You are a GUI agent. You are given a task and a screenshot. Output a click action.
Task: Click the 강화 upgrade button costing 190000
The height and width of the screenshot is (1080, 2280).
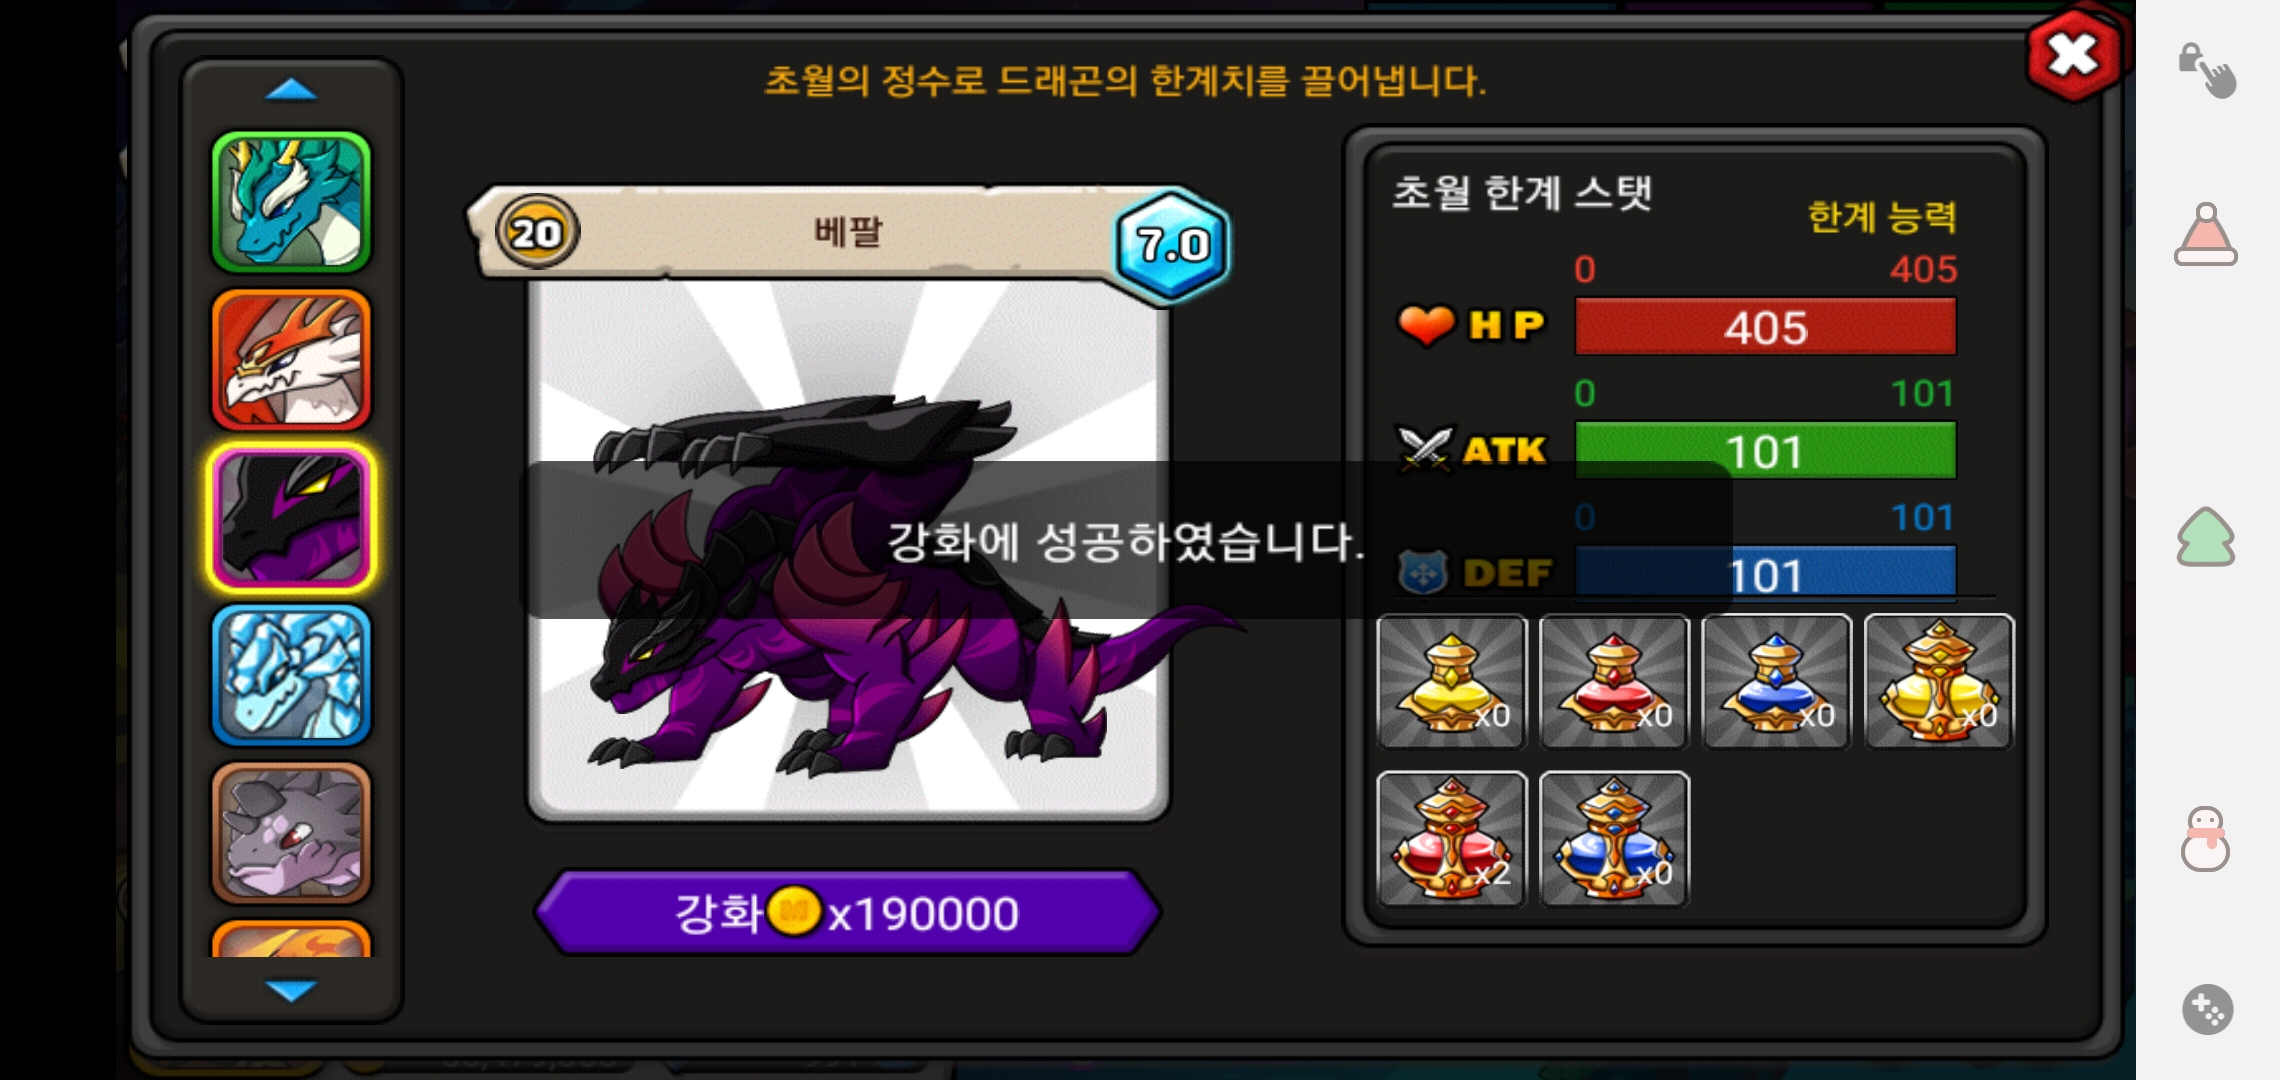pos(847,912)
